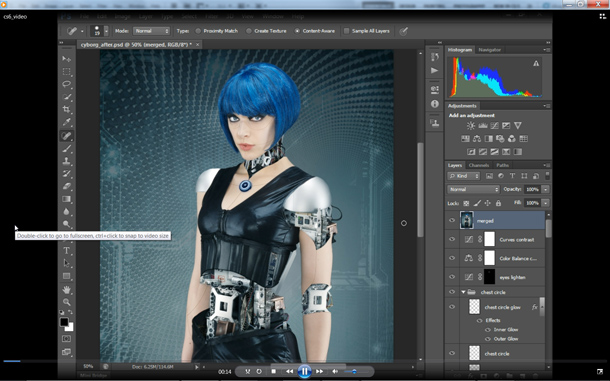
Task: Select the Hand tool
Action: (67, 290)
